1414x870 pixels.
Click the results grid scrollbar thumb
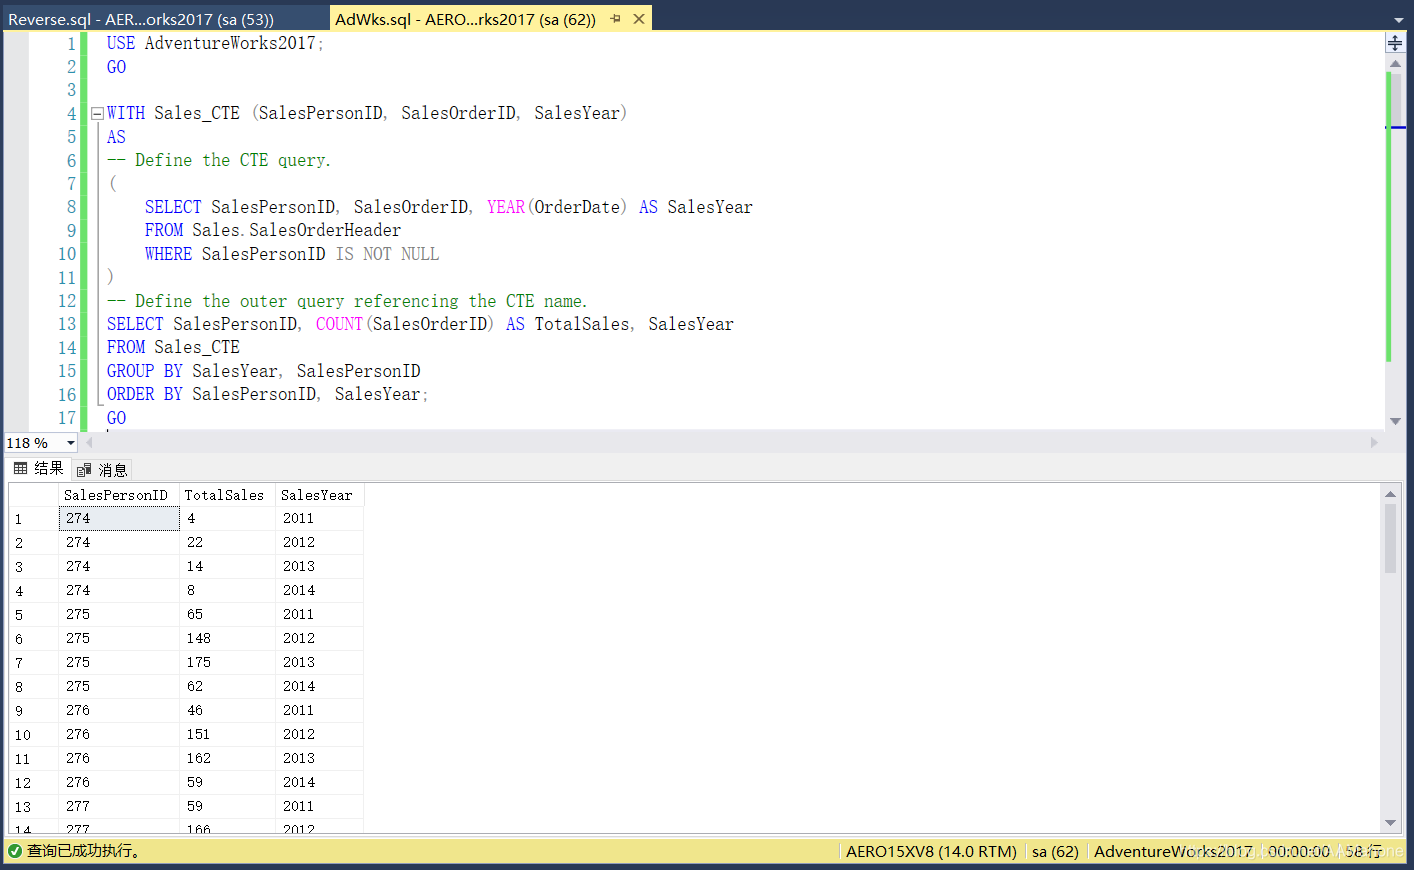1390,538
